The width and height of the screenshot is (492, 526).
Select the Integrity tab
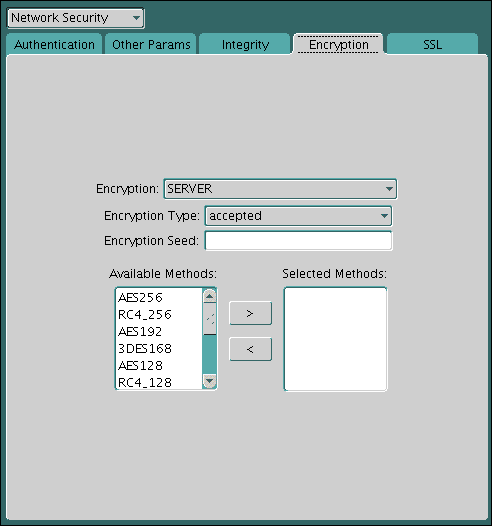(x=245, y=45)
